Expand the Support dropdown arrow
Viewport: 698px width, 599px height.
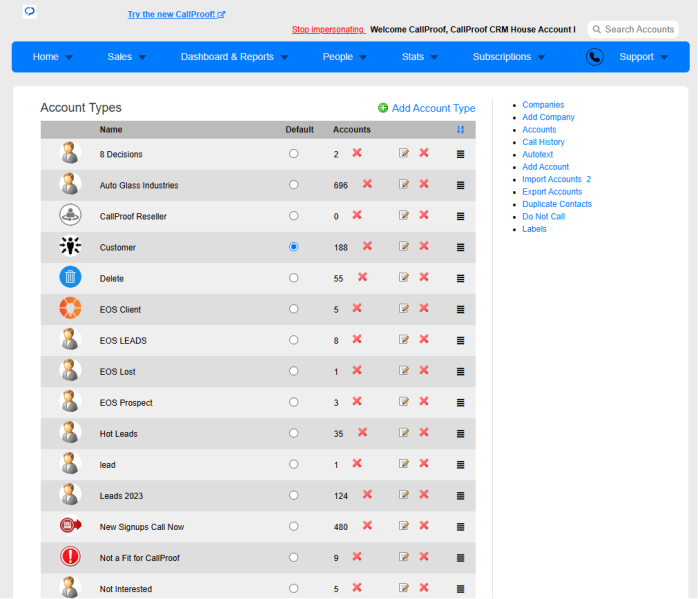point(664,57)
